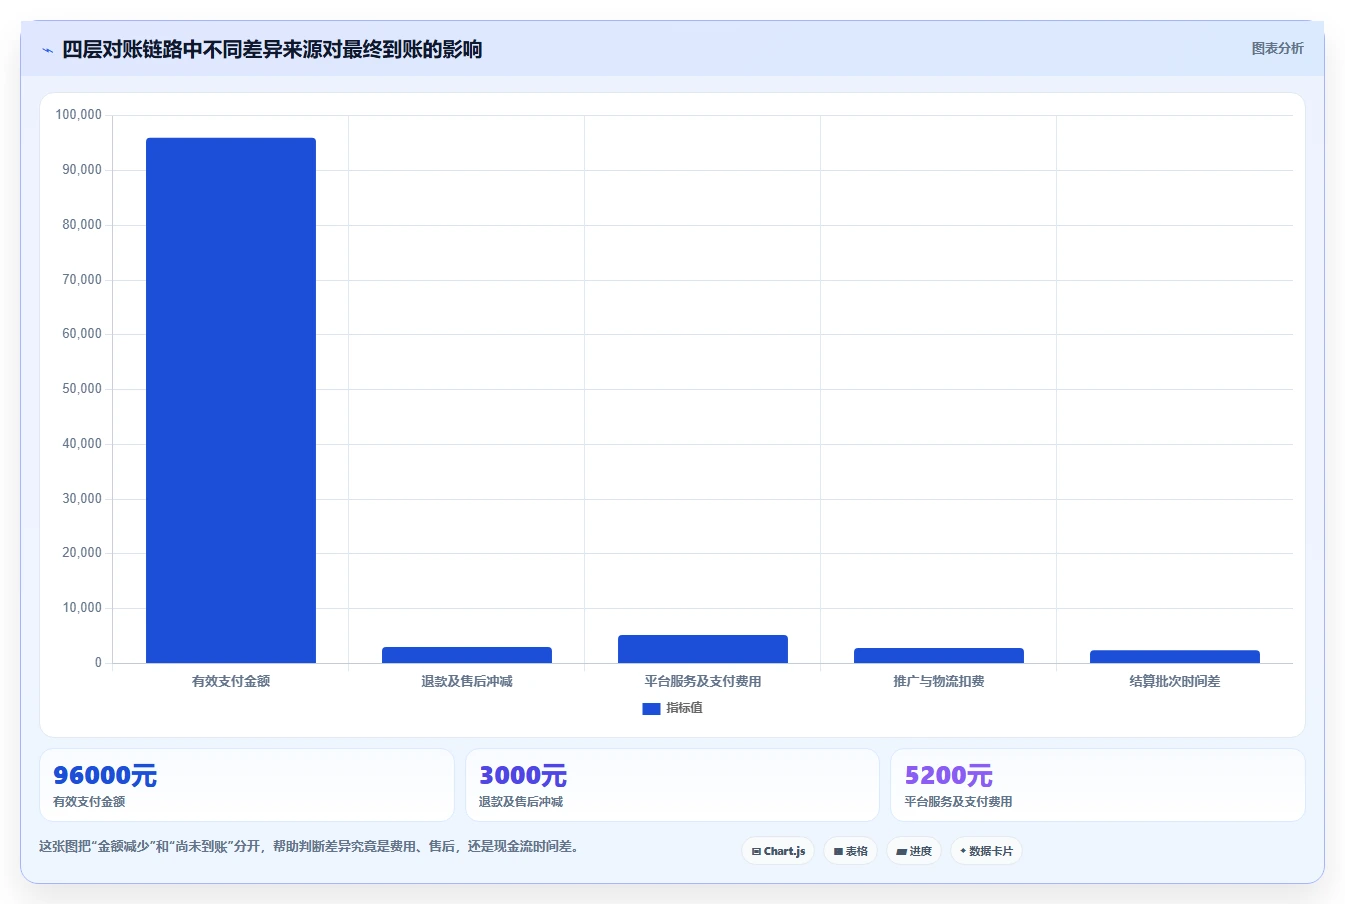Click the blue 指标值 legend color box
Image resolution: width=1345 pixels, height=904 pixels.
click(x=651, y=708)
